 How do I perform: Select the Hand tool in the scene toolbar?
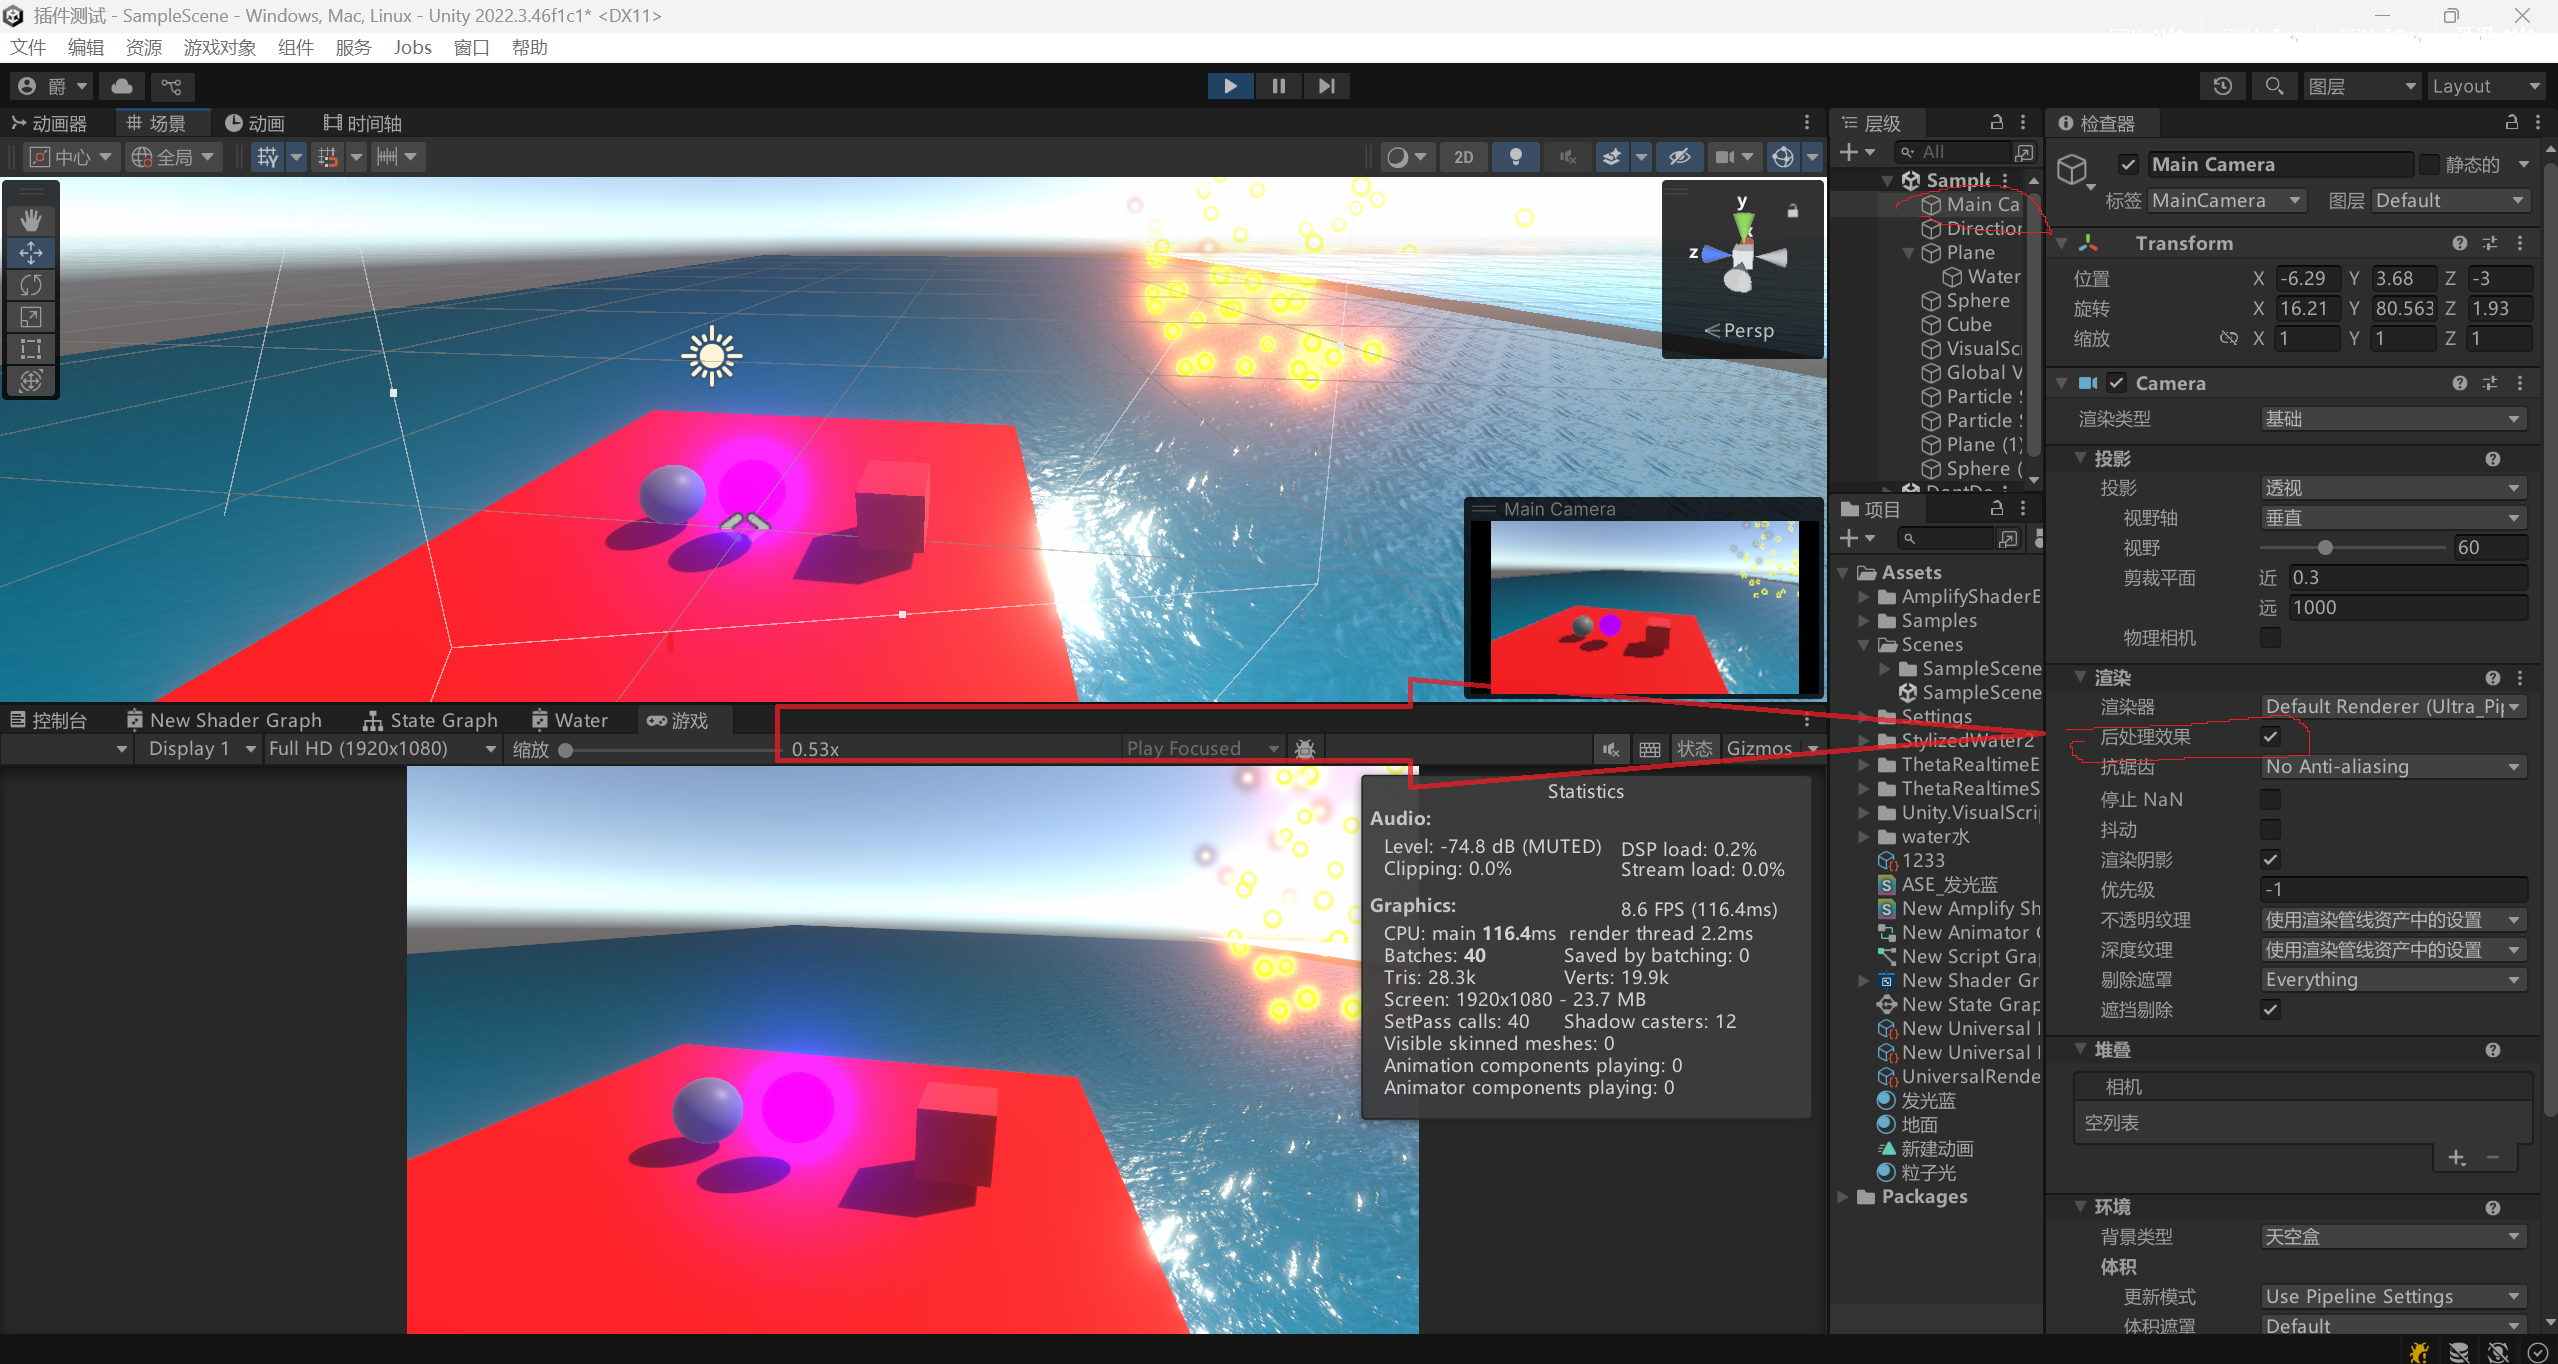[31, 219]
